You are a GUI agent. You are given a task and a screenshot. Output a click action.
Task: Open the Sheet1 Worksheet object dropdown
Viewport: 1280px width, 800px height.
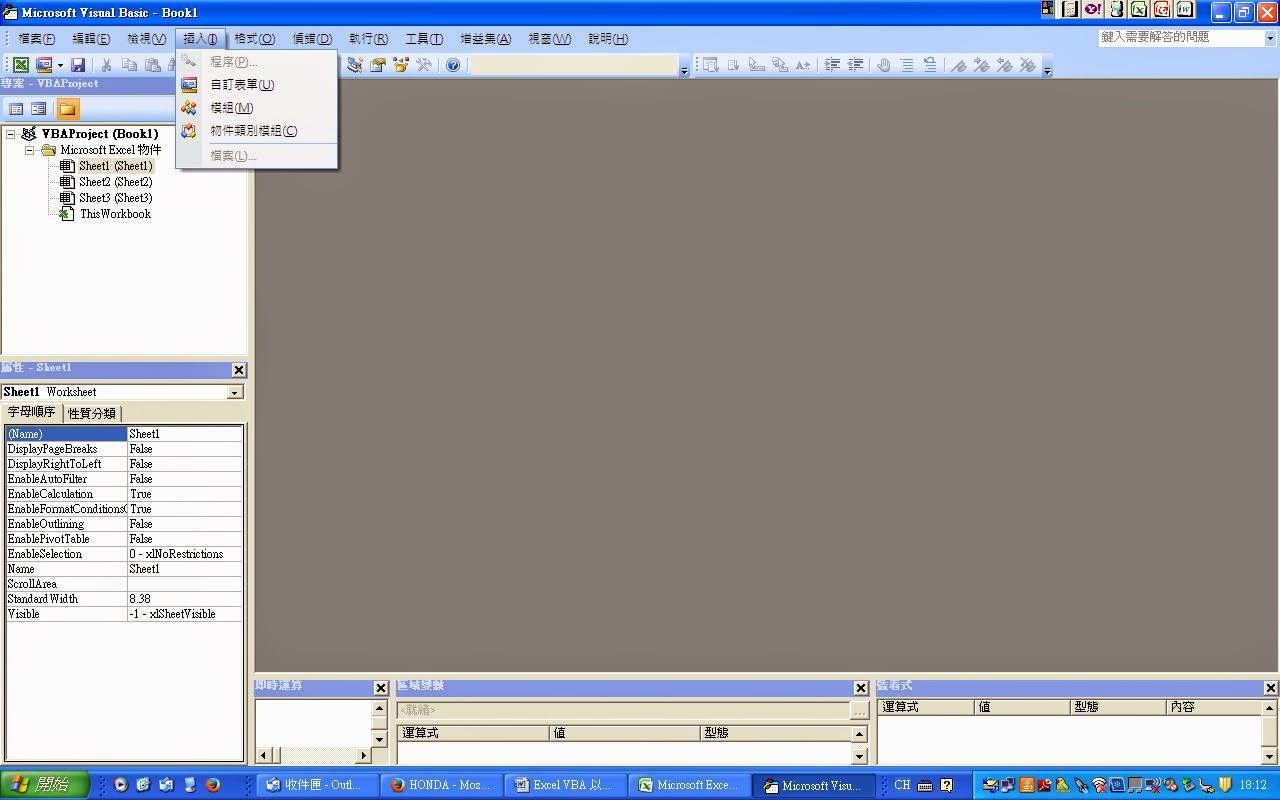click(x=235, y=392)
